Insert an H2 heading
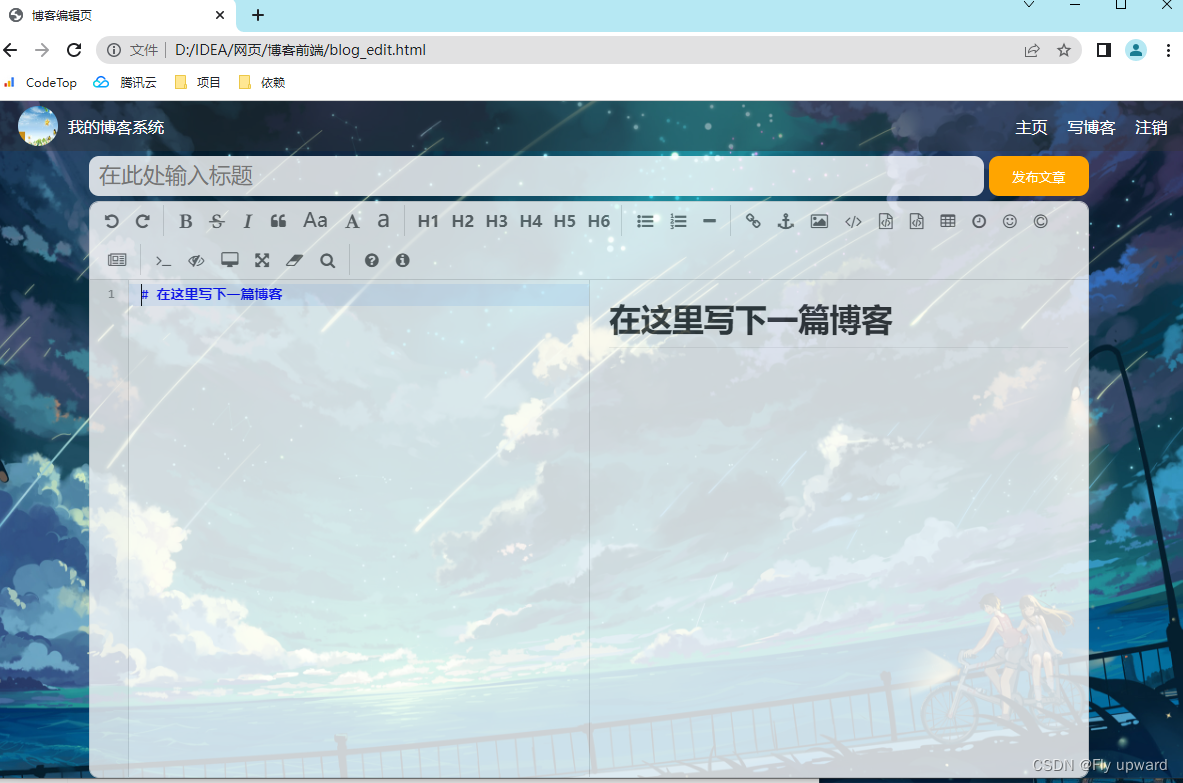This screenshot has height=783, width=1183. 462,221
